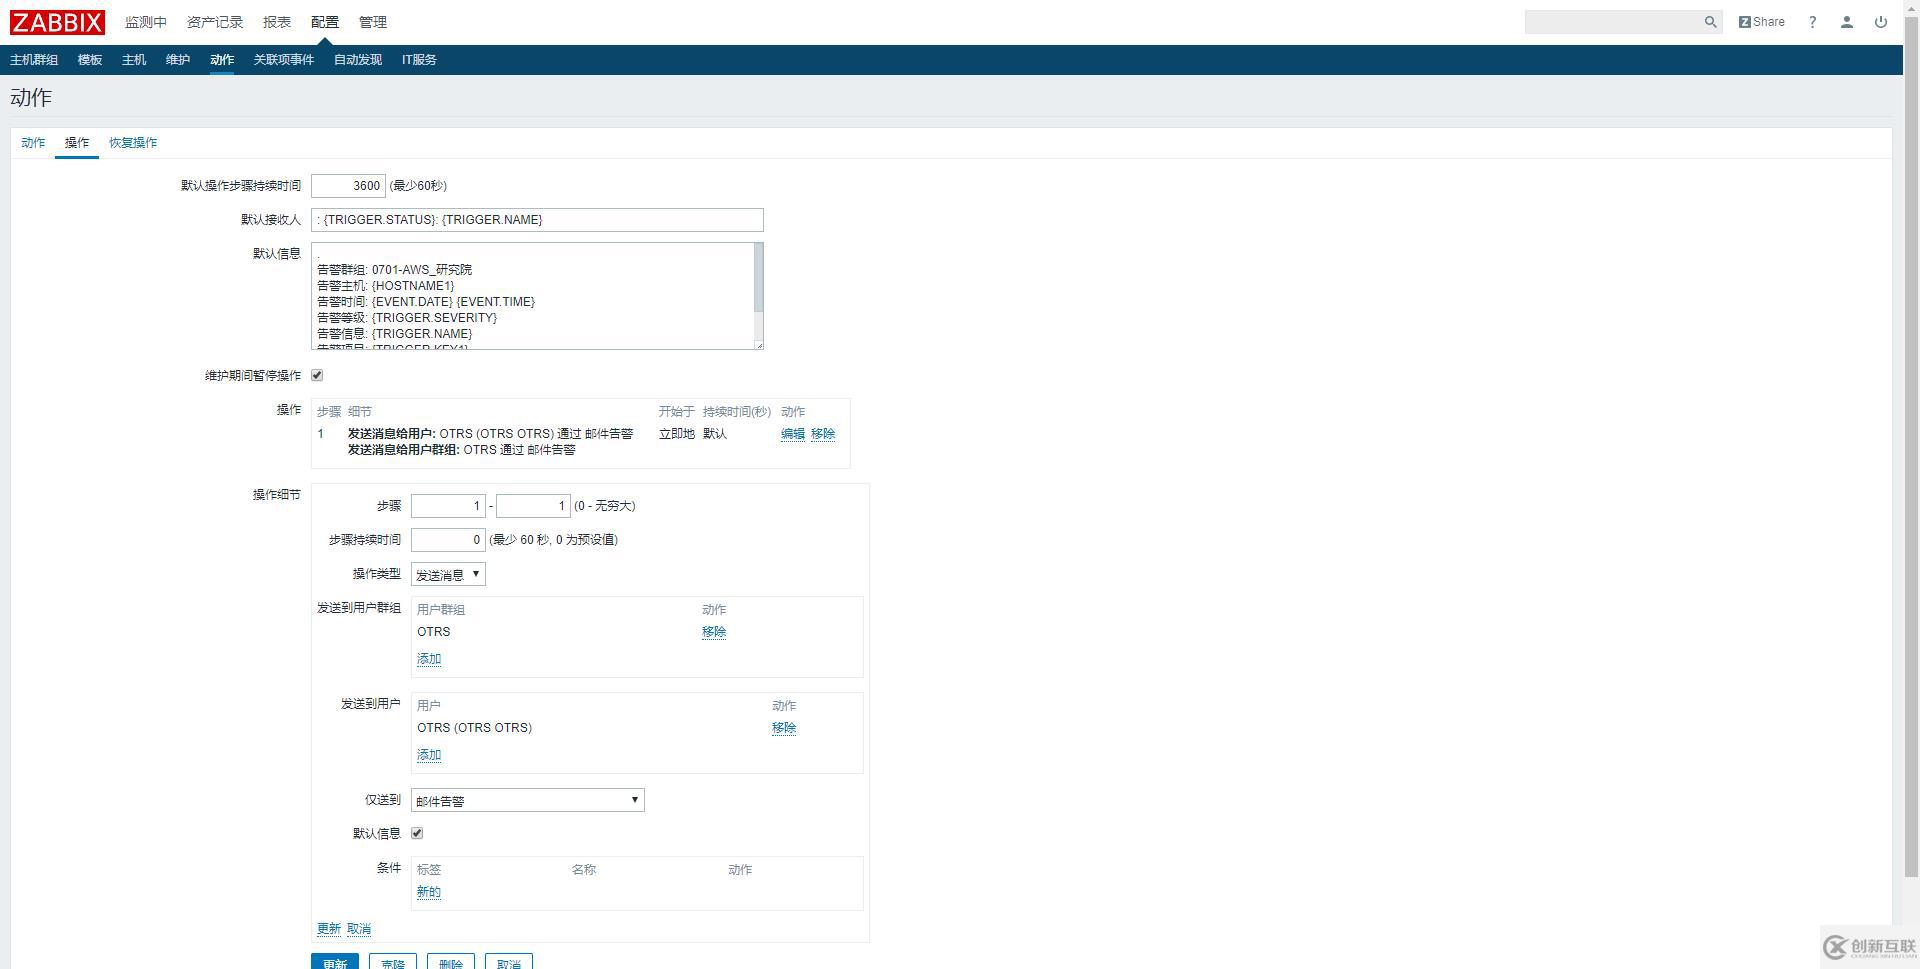Click the 删除 button
Viewport: 1920px width, 969px height.
[x=451, y=962]
